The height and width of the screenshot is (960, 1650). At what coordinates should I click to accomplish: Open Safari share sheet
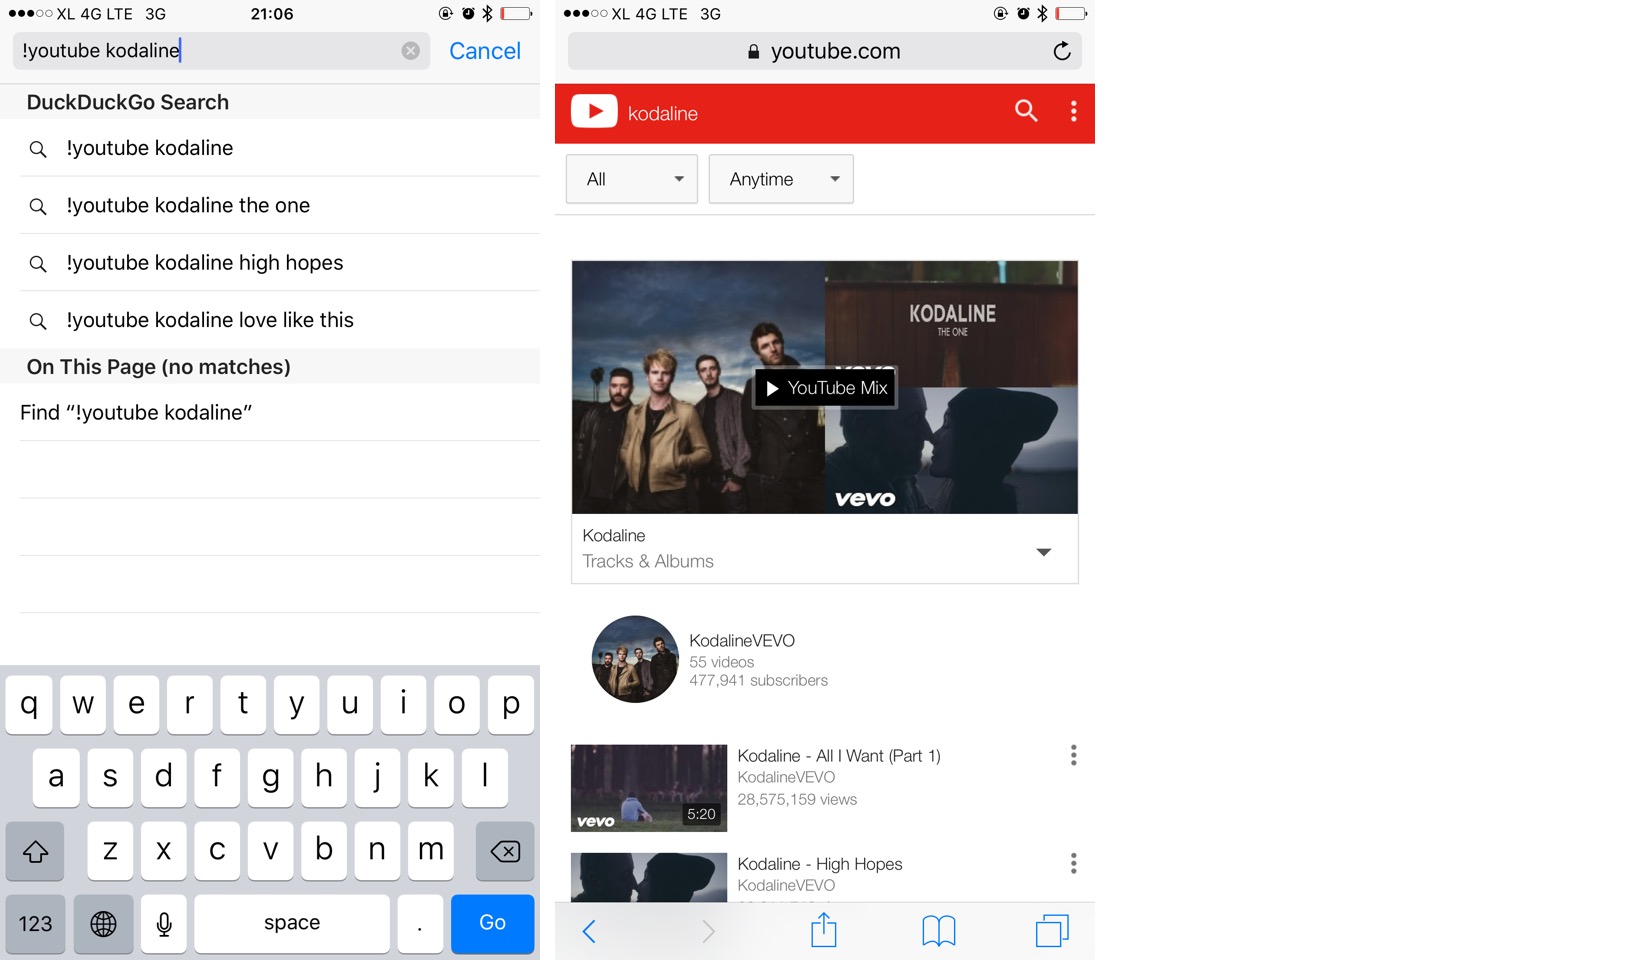824,930
